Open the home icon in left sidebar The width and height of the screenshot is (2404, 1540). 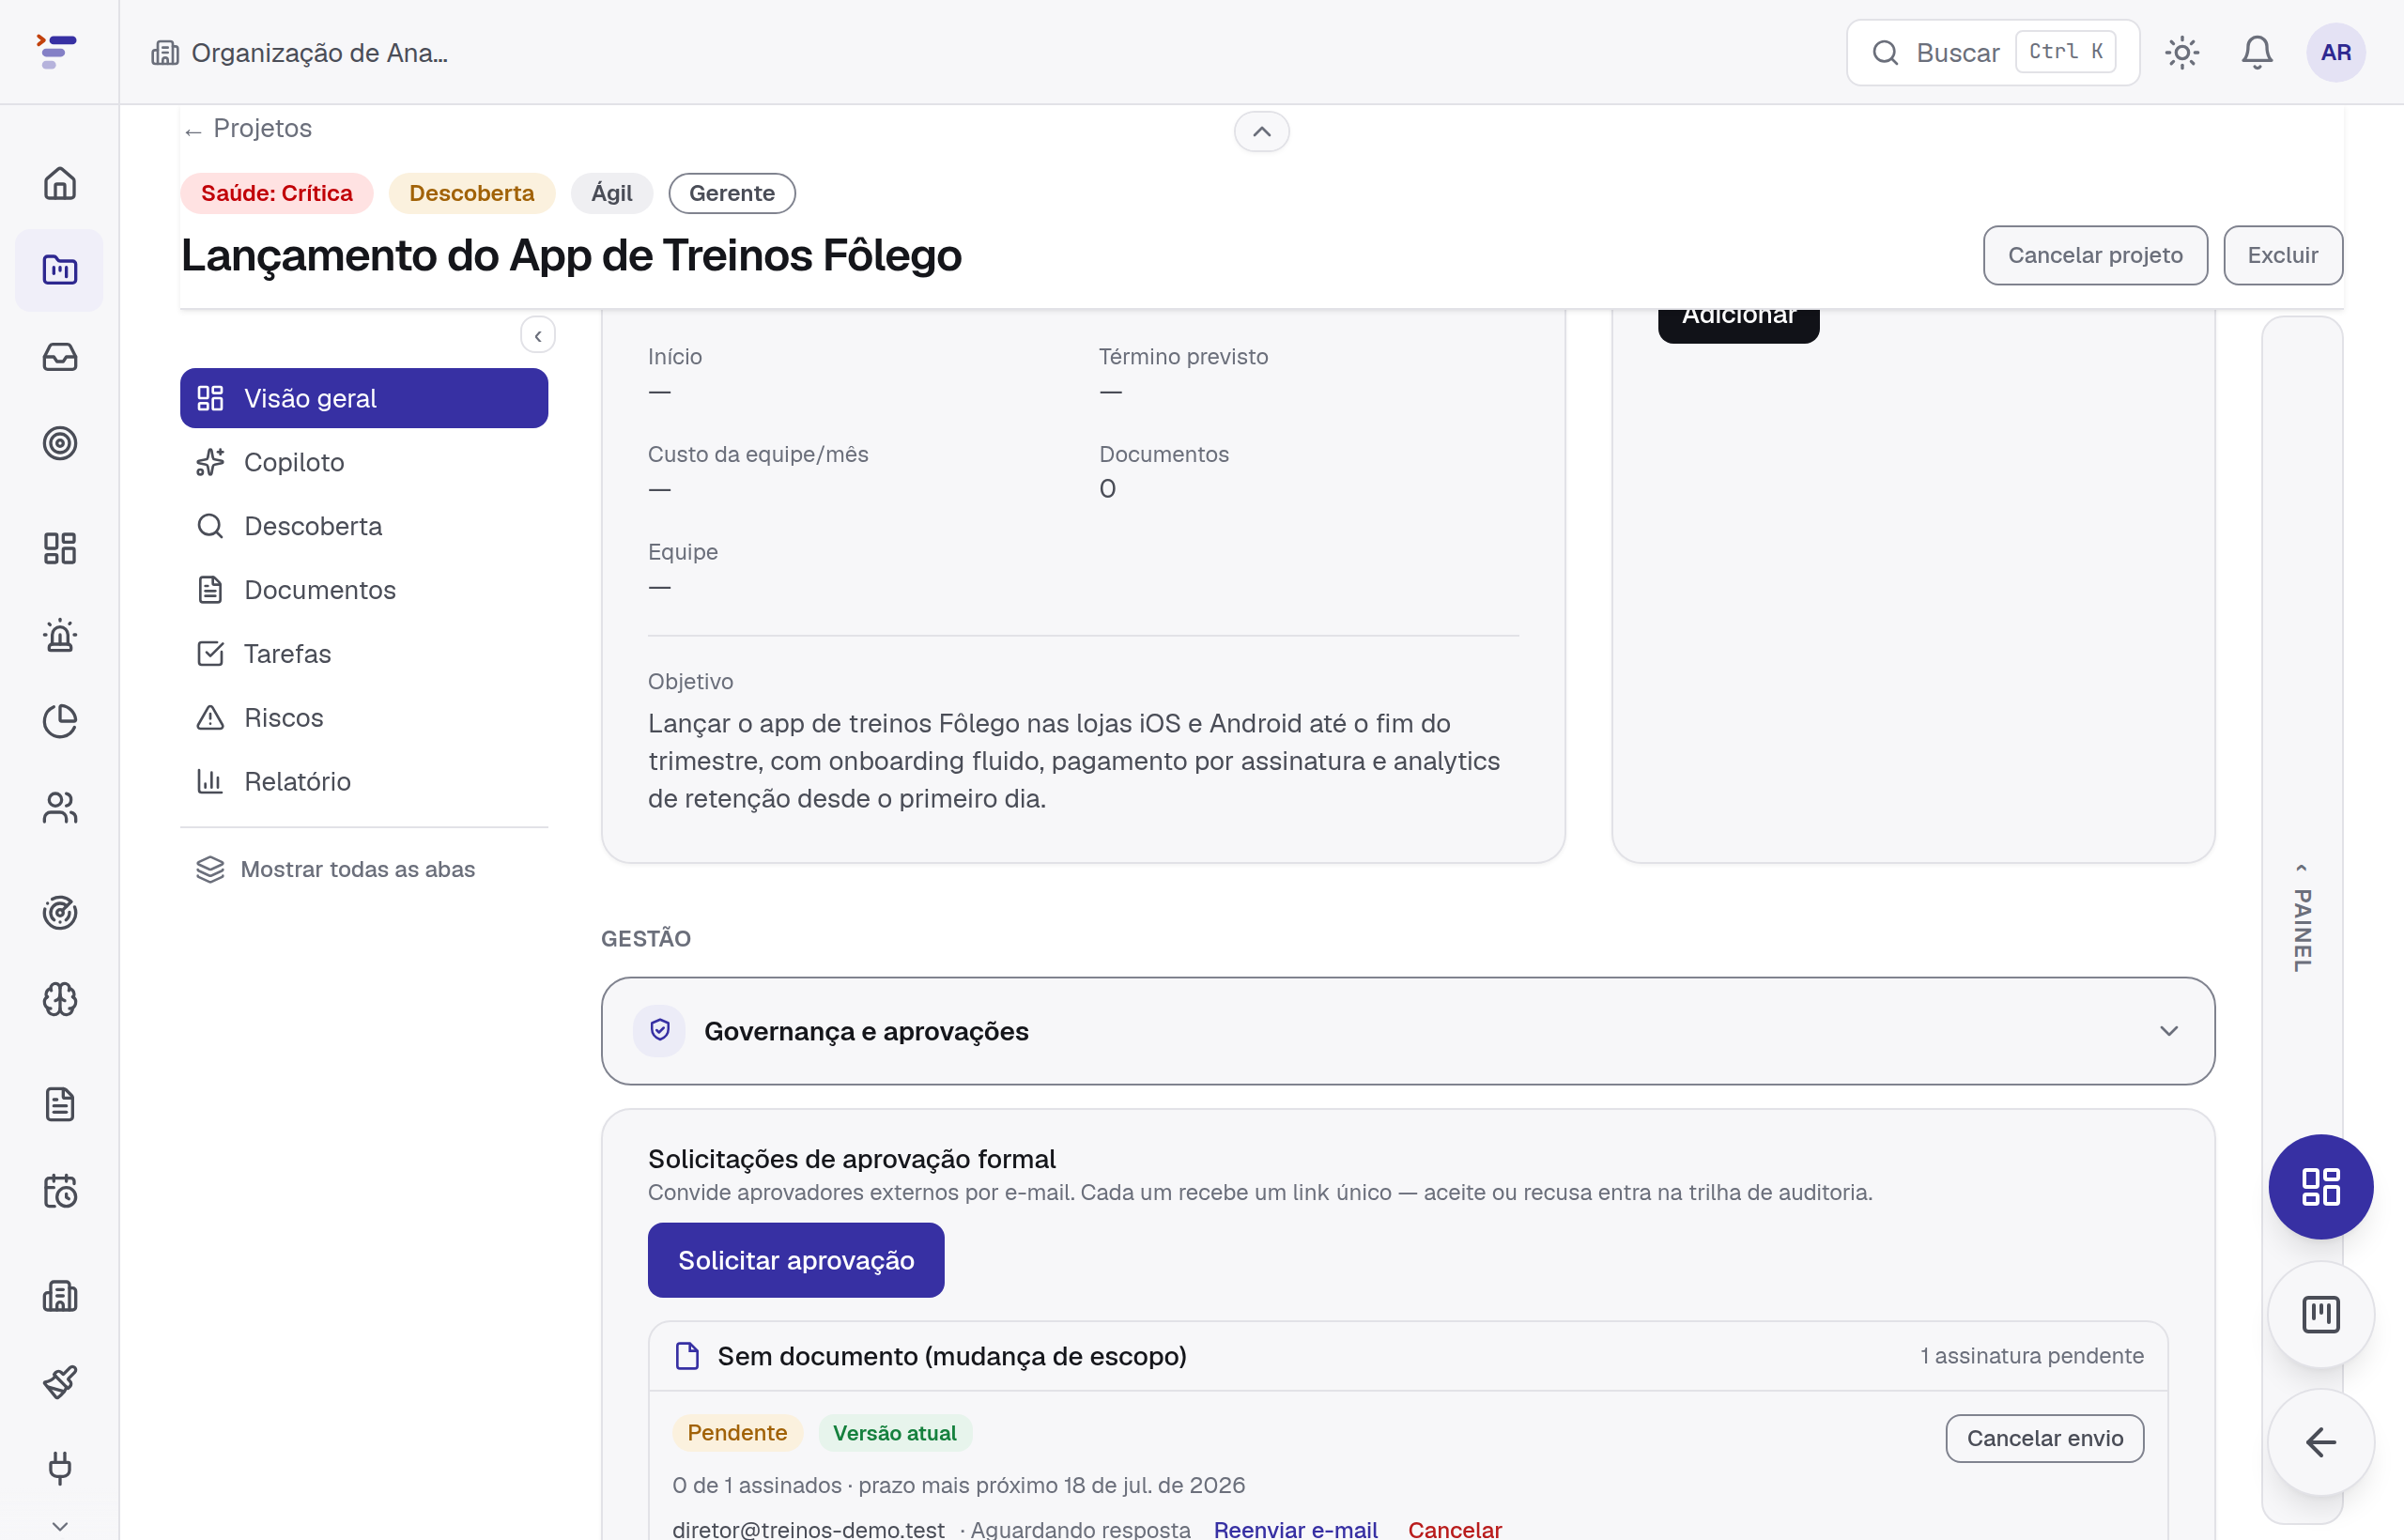[60, 183]
